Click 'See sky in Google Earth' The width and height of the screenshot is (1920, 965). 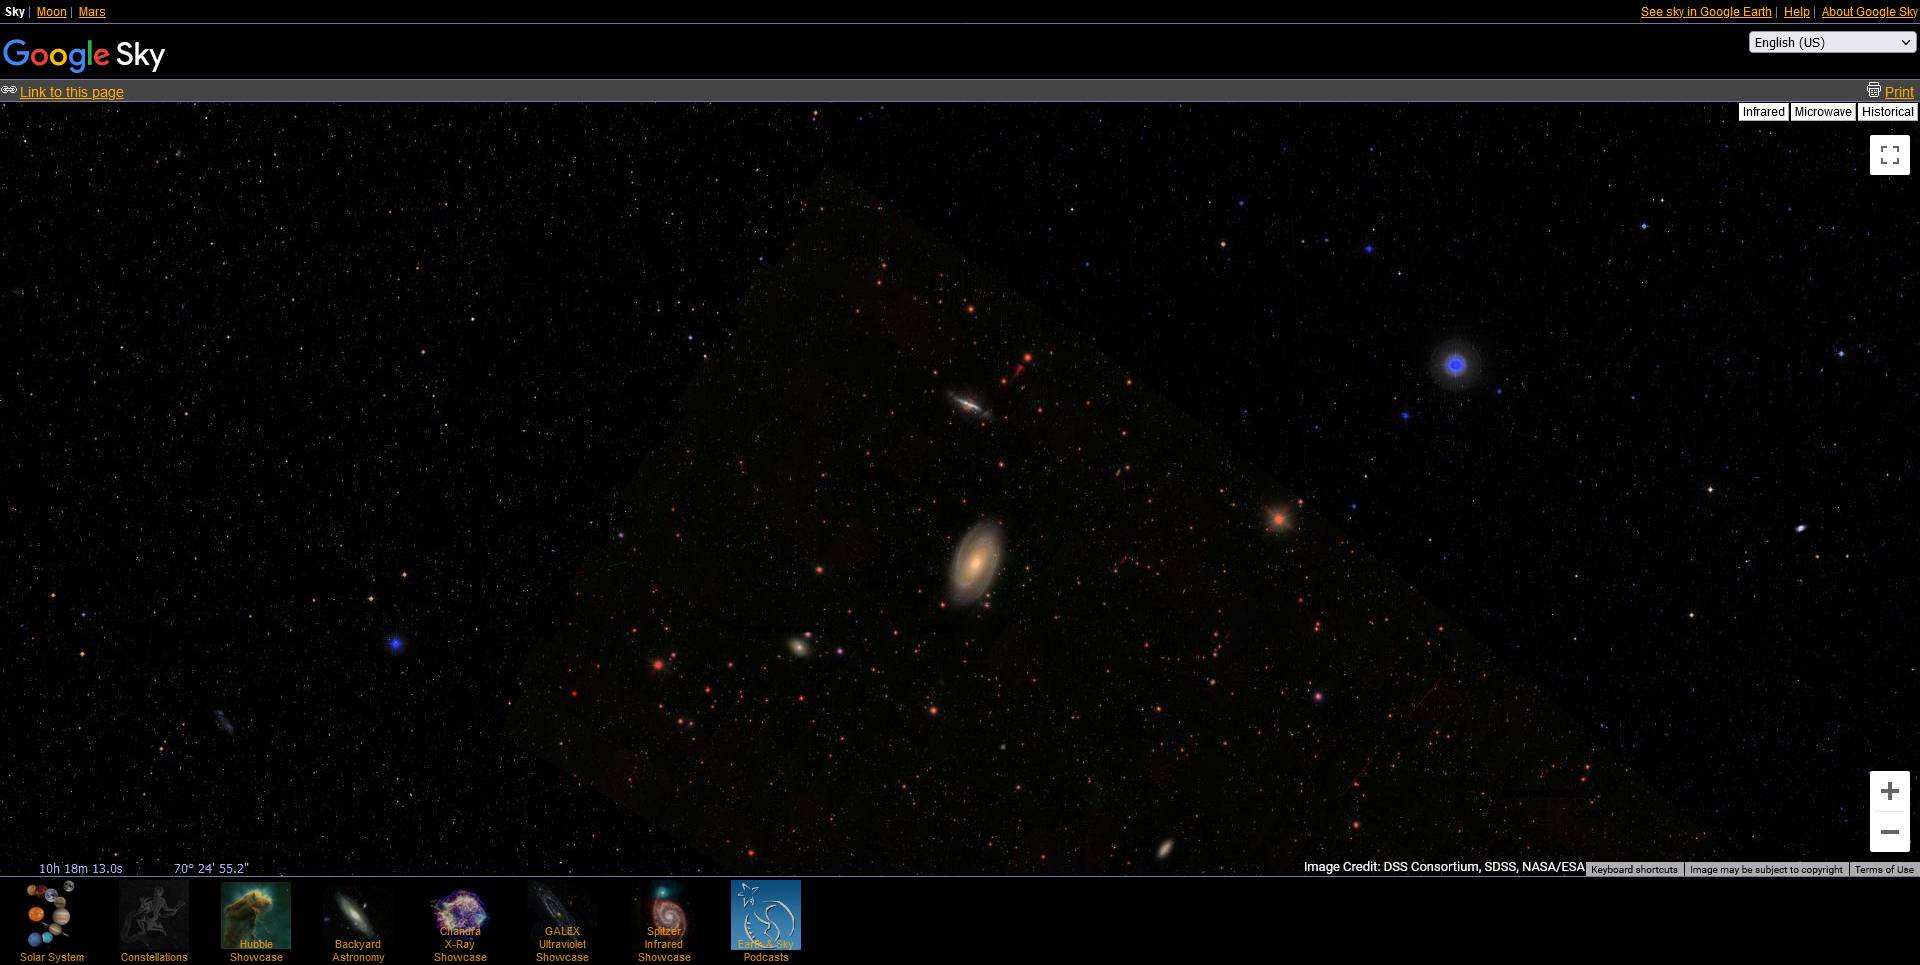click(1705, 11)
